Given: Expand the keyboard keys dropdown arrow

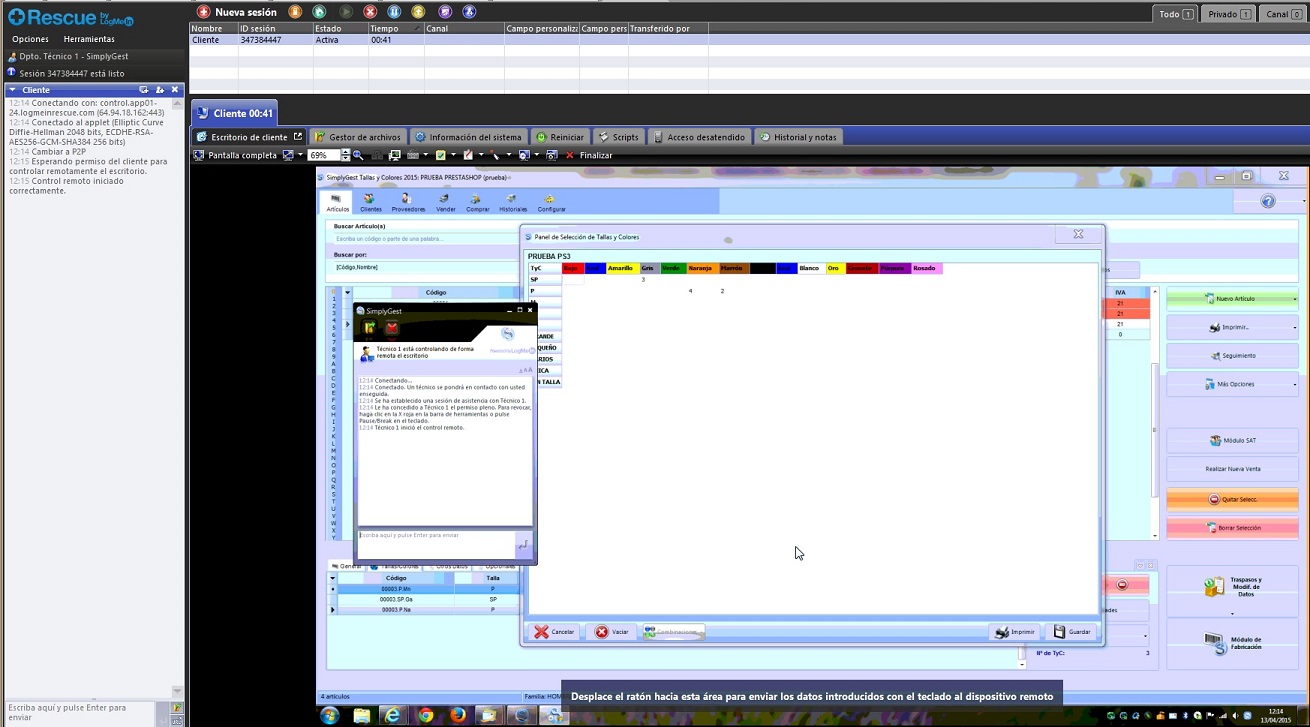Looking at the screenshot, I should click(426, 155).
